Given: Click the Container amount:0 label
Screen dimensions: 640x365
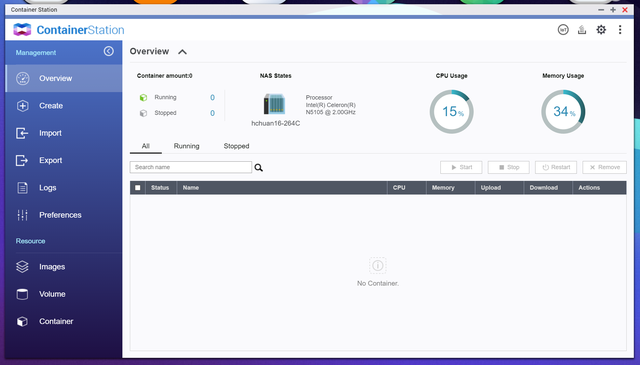Looking at the screenshot, I should [x=164, y=76].
